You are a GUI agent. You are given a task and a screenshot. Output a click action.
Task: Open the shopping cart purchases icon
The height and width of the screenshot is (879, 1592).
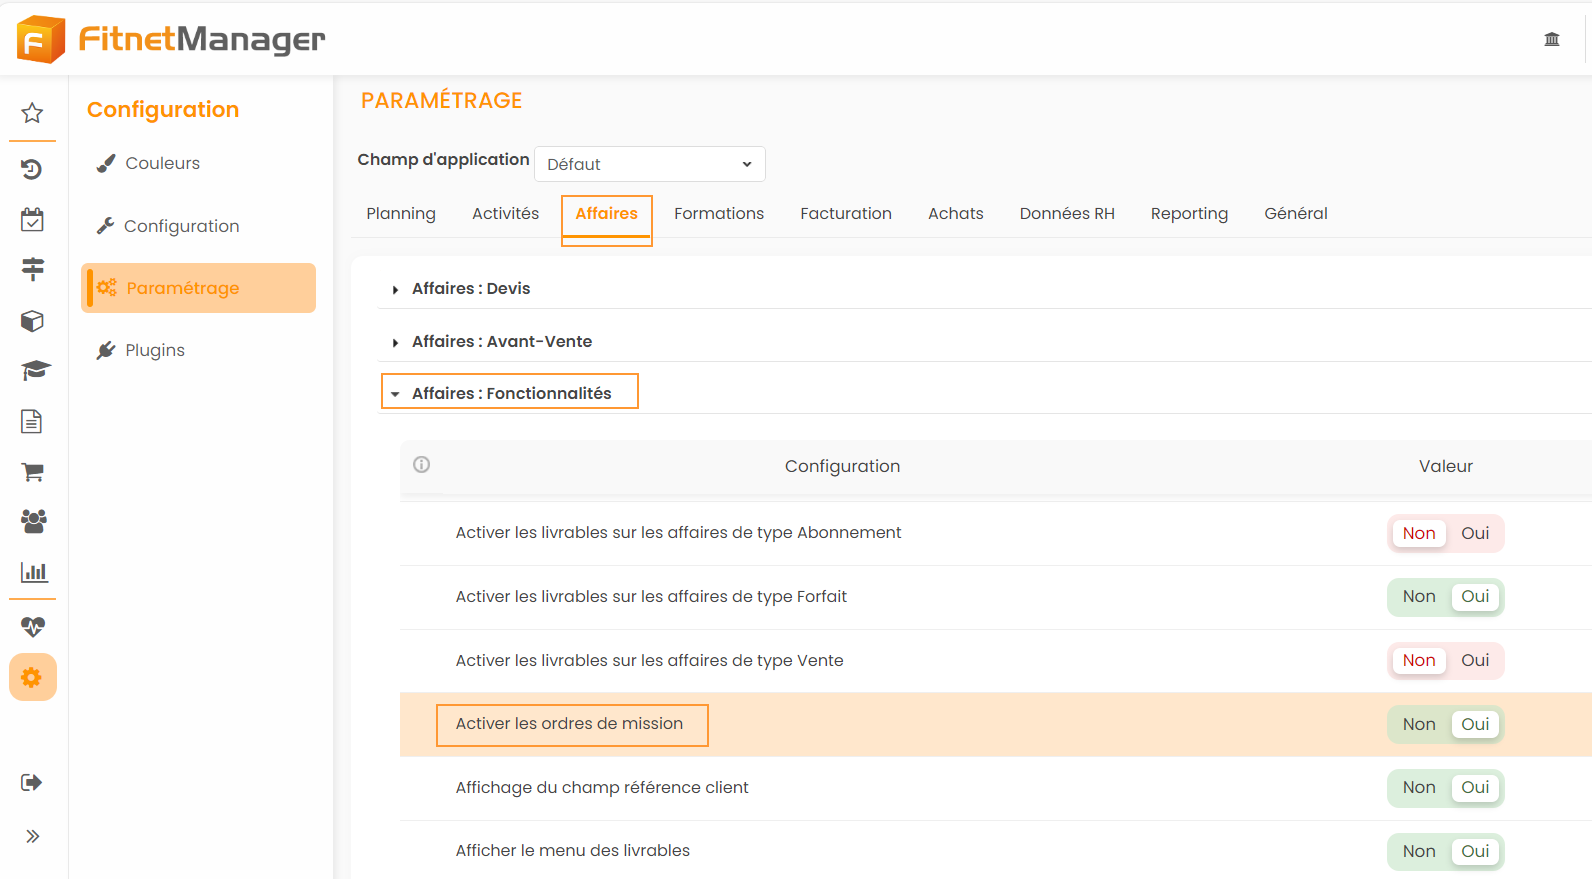(32, 472)
